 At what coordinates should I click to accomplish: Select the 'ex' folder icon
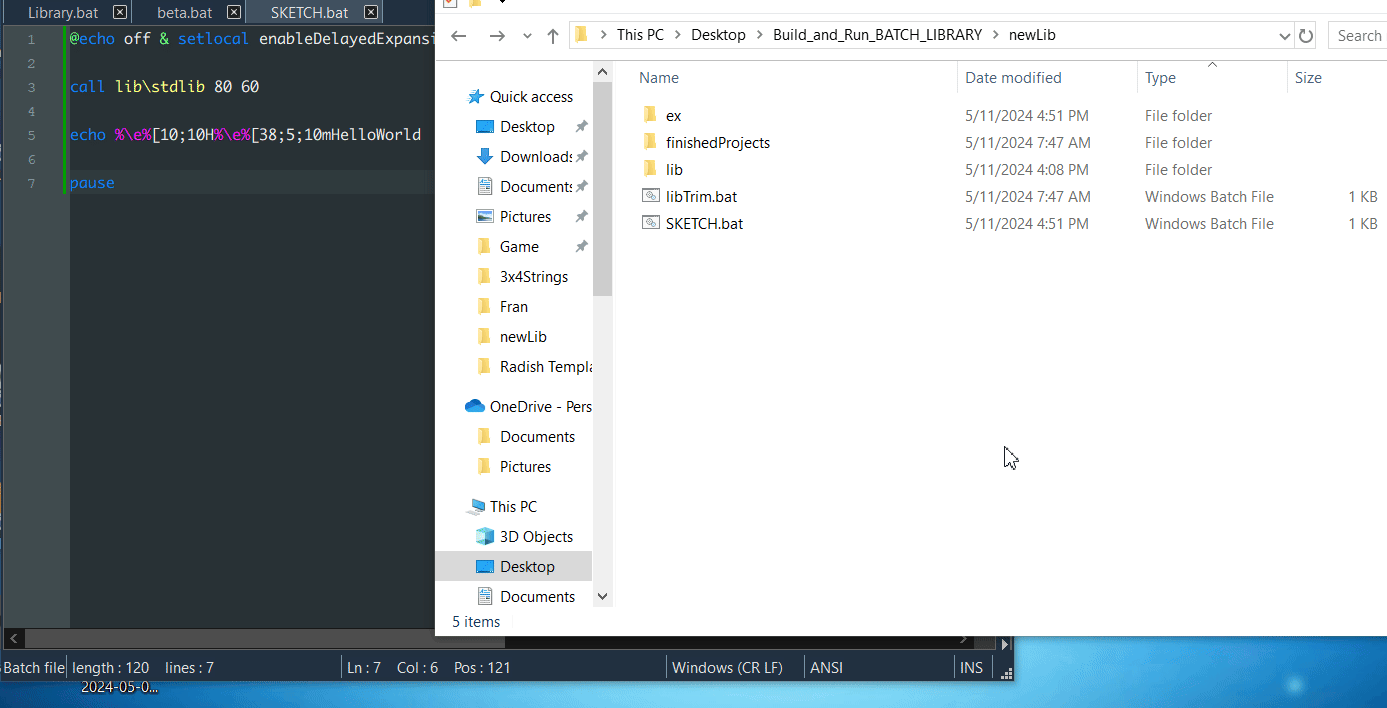click(650, 115)
